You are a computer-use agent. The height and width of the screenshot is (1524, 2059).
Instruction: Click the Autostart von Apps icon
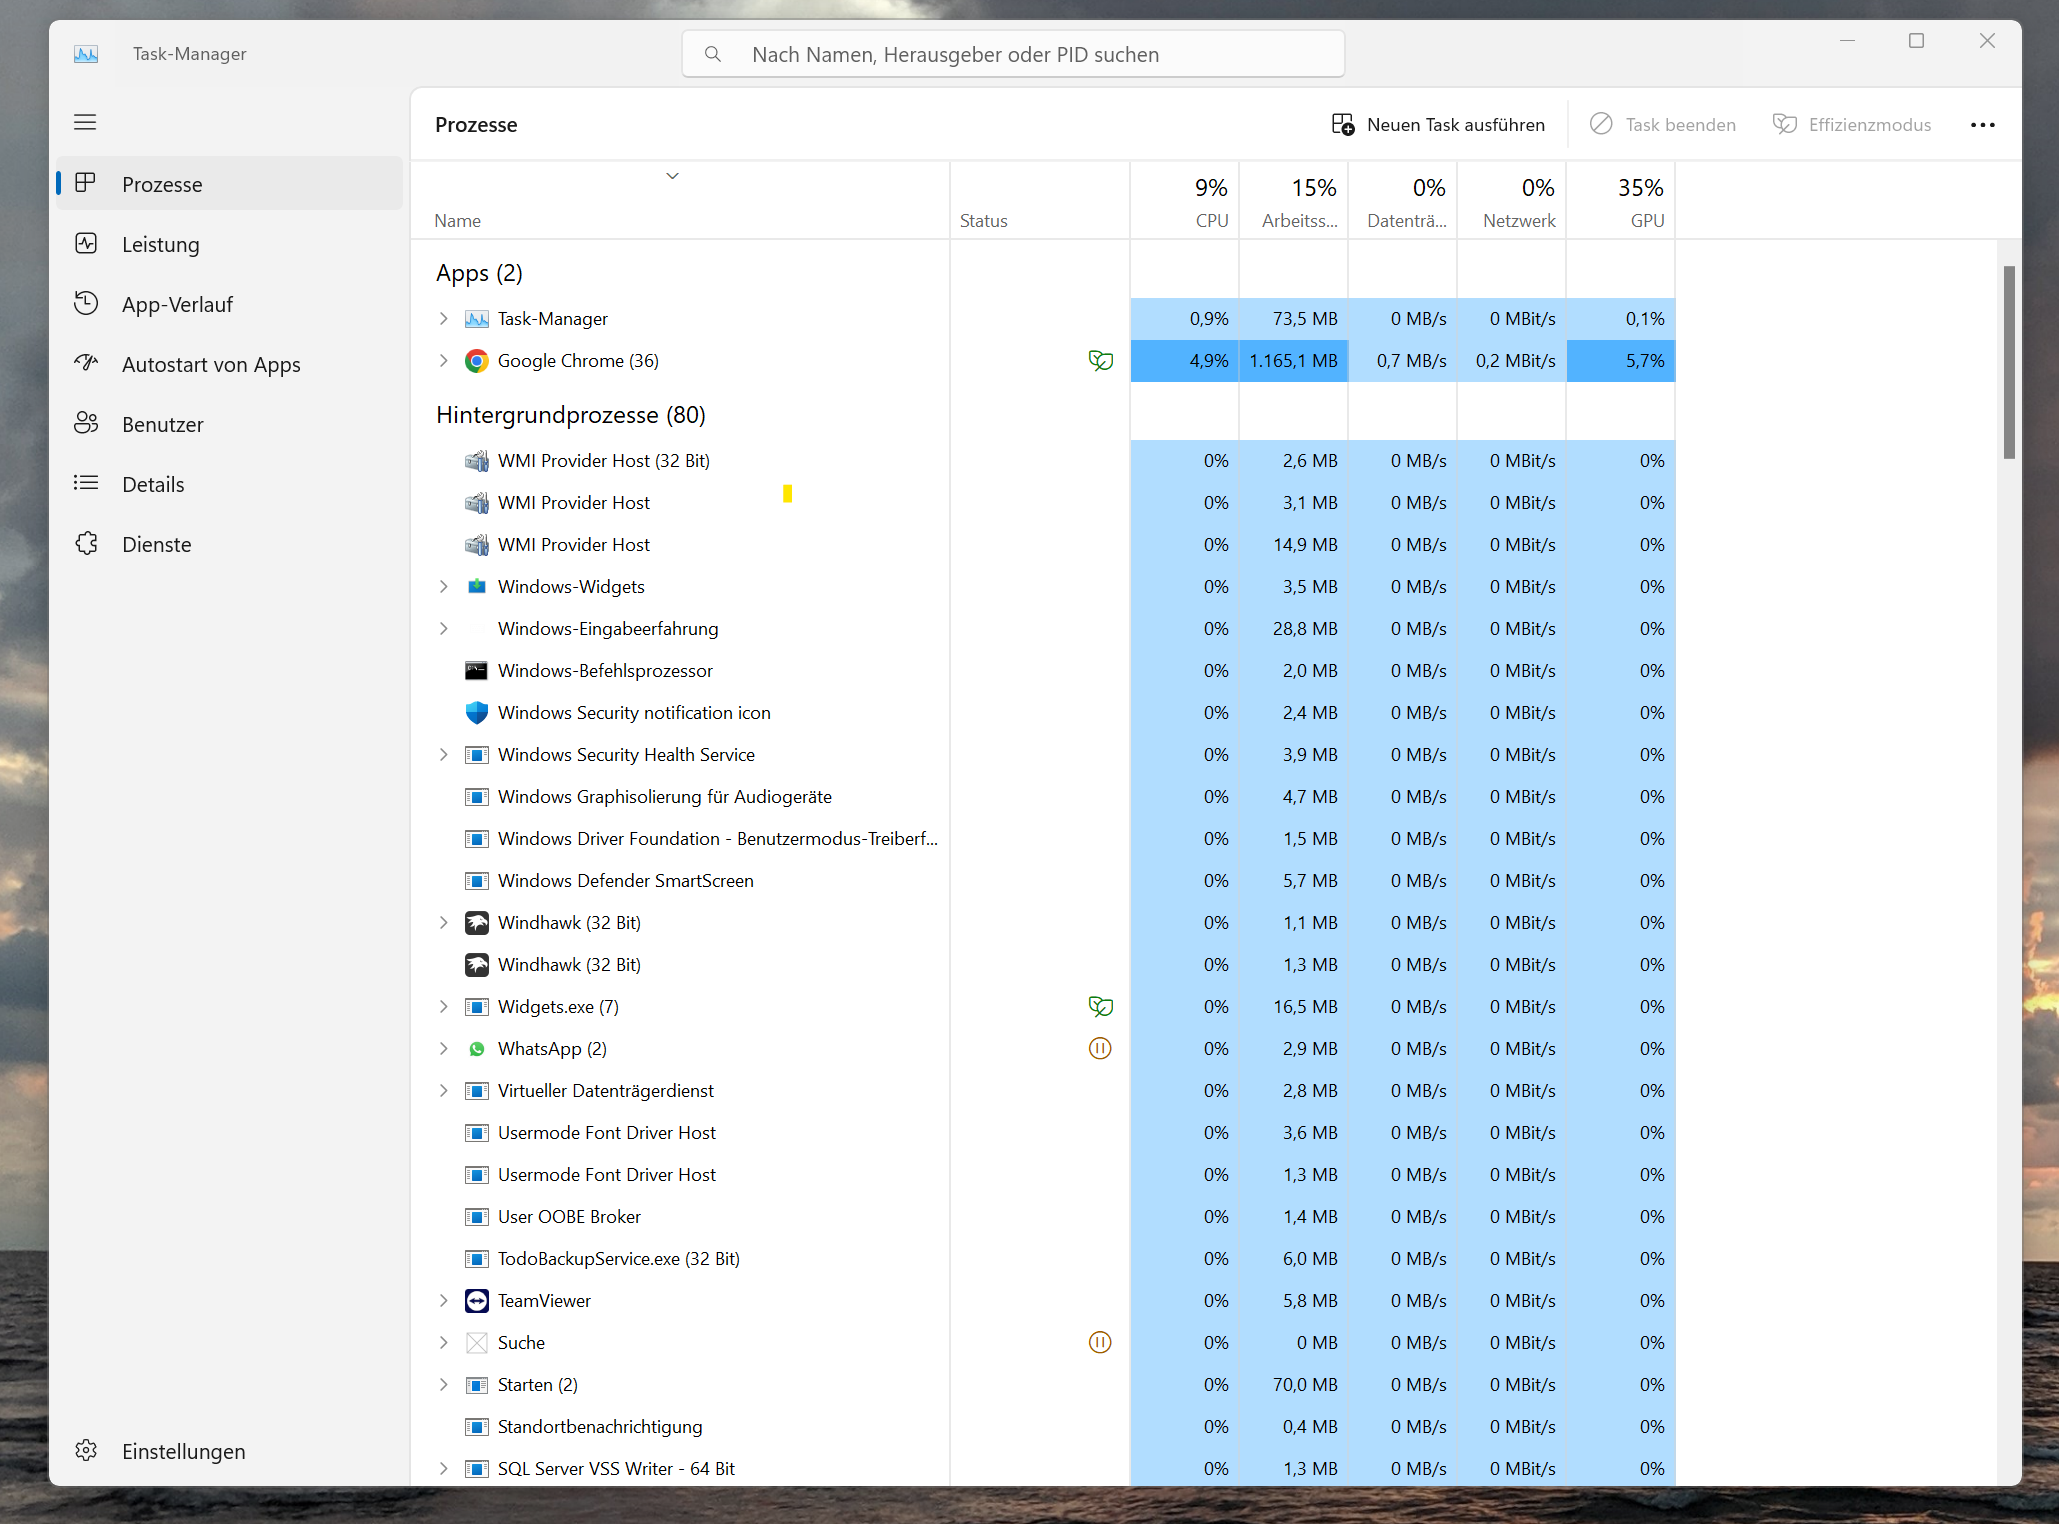[x=86, y=364]
